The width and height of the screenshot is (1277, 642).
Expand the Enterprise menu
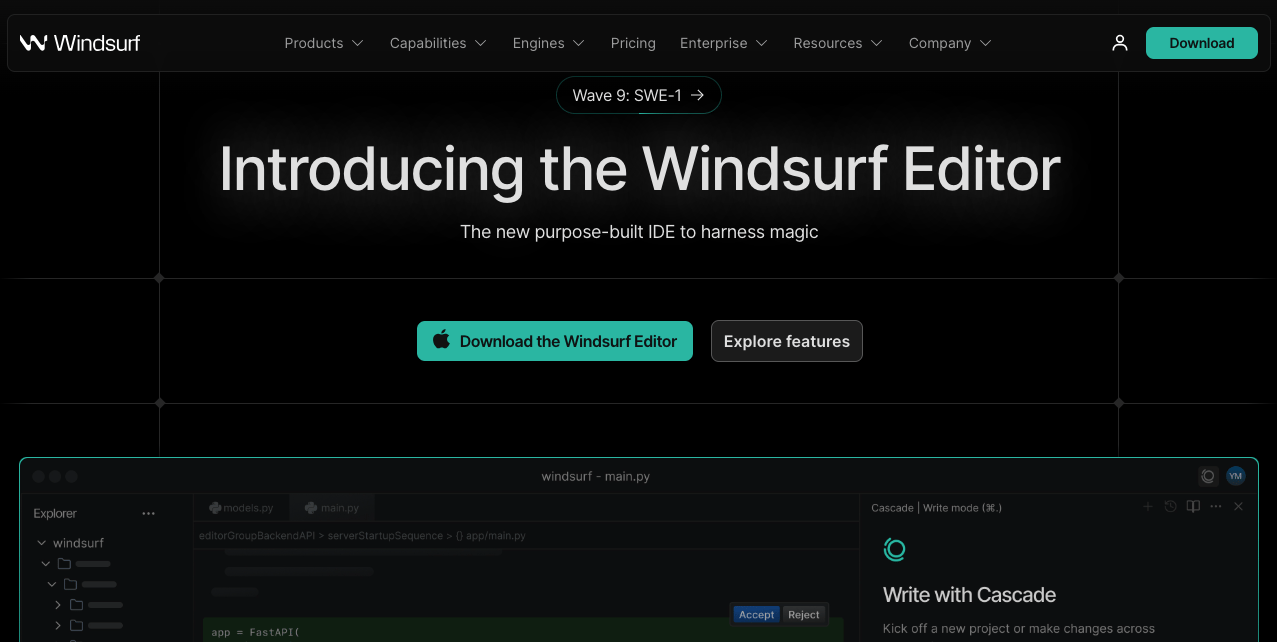click(x=724, y=43)
